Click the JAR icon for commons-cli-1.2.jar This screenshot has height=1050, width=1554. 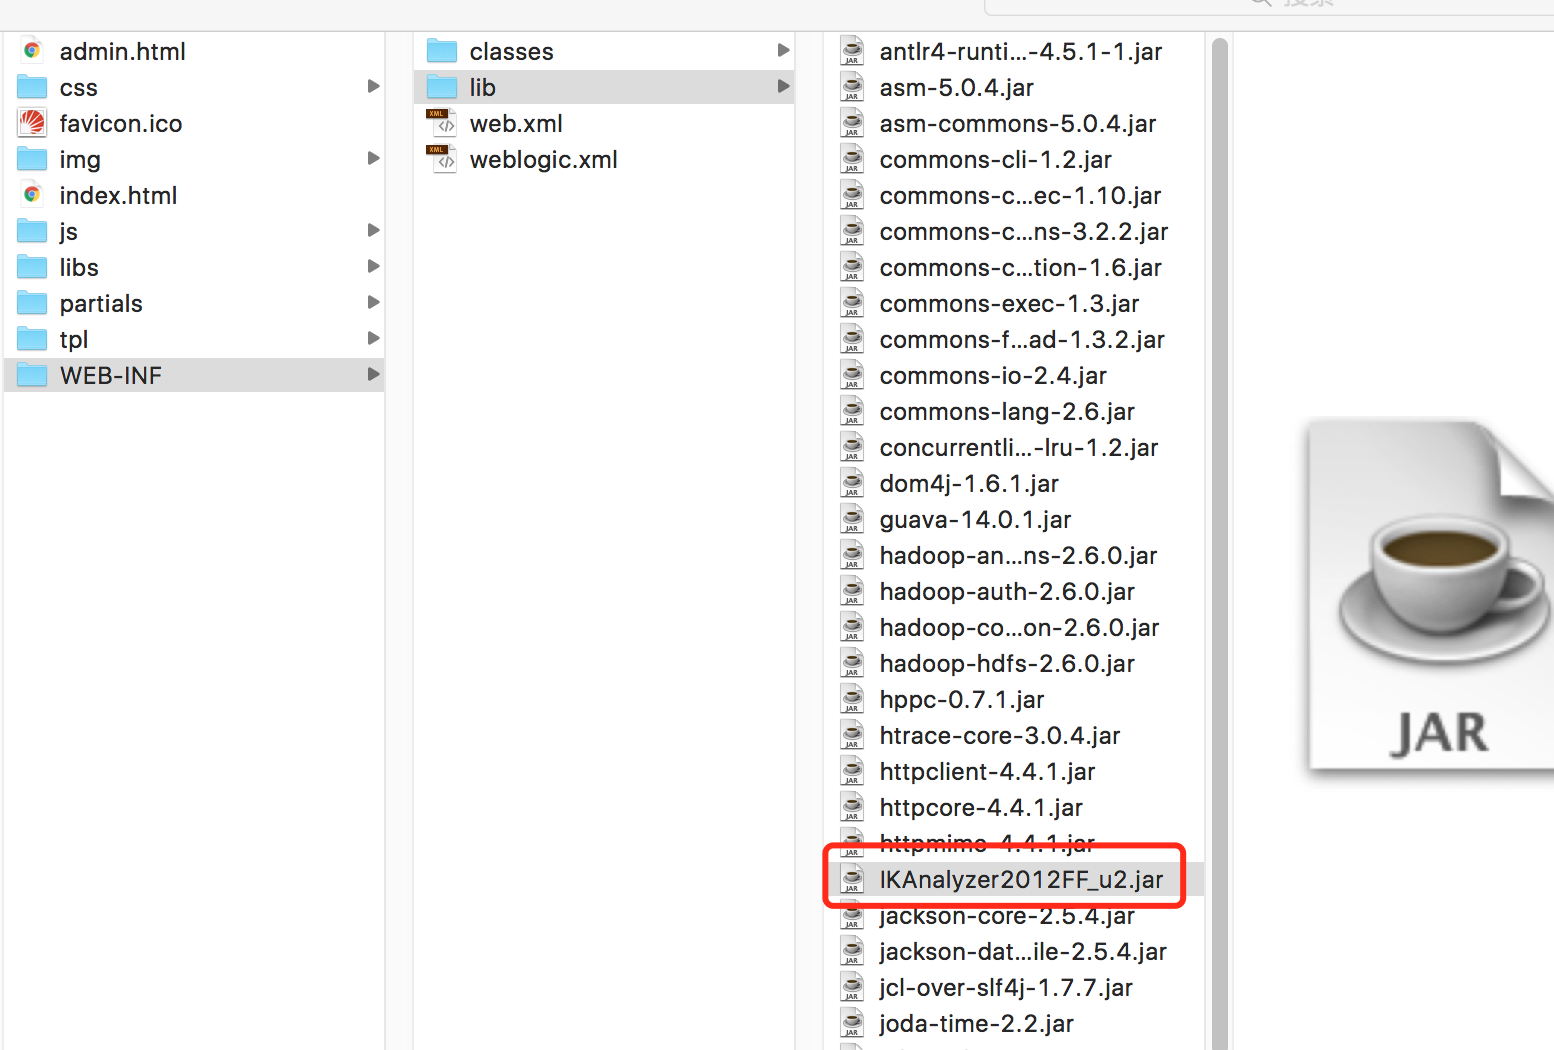852,159
